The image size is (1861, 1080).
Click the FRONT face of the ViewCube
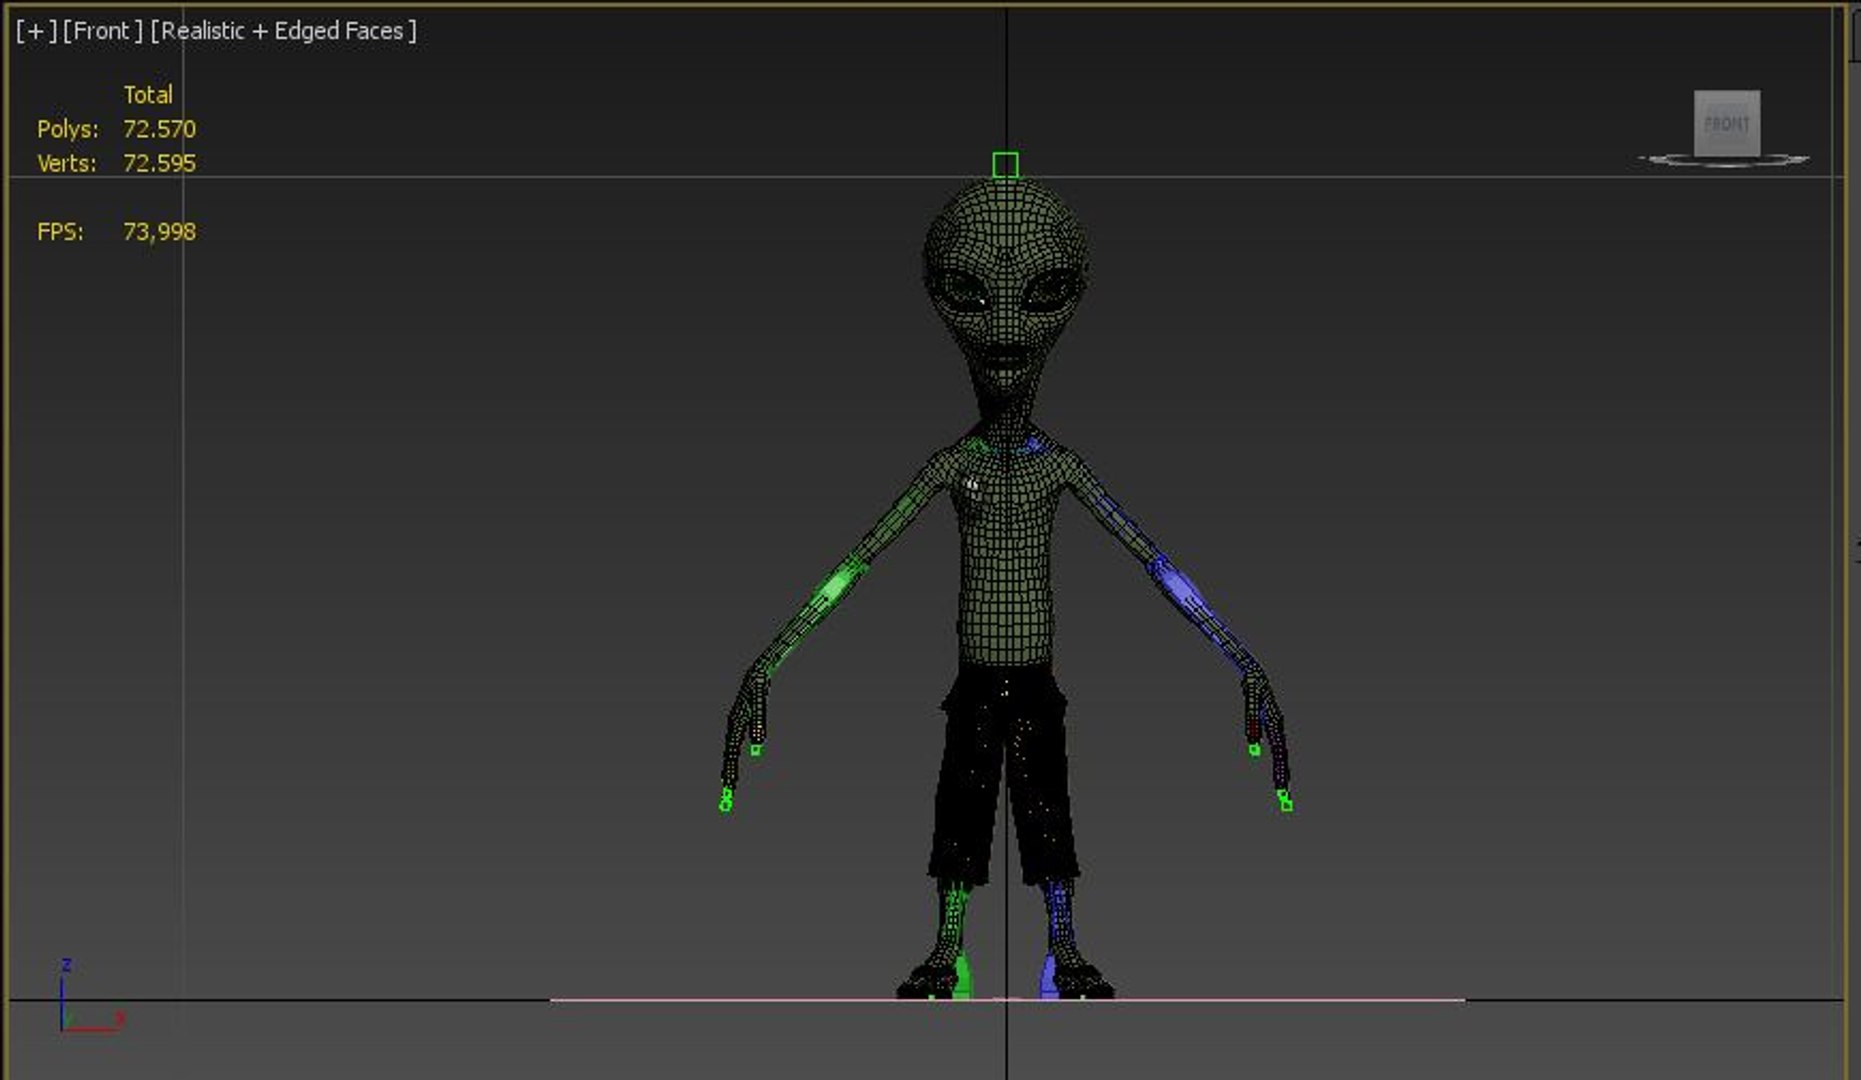click(x=1727, y=124)
